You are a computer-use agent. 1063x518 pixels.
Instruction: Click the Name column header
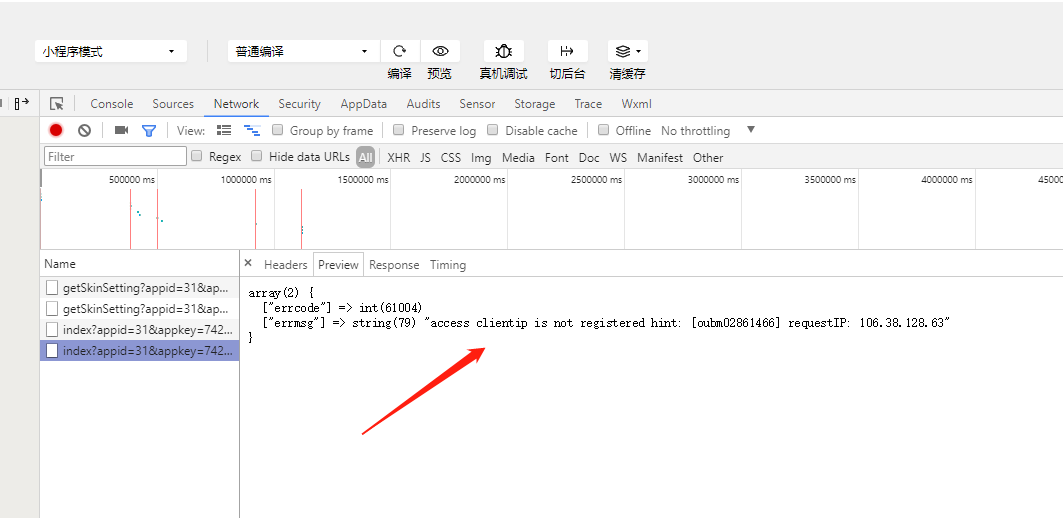pyautogui.click(x=140, y=264)
